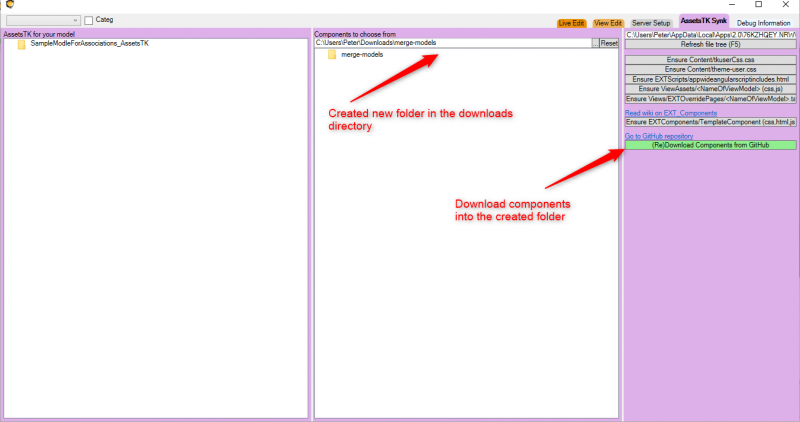Switch to the Live Edit tab
The height and width of the screenshot is (422, 800).
[x=571, y=23]
